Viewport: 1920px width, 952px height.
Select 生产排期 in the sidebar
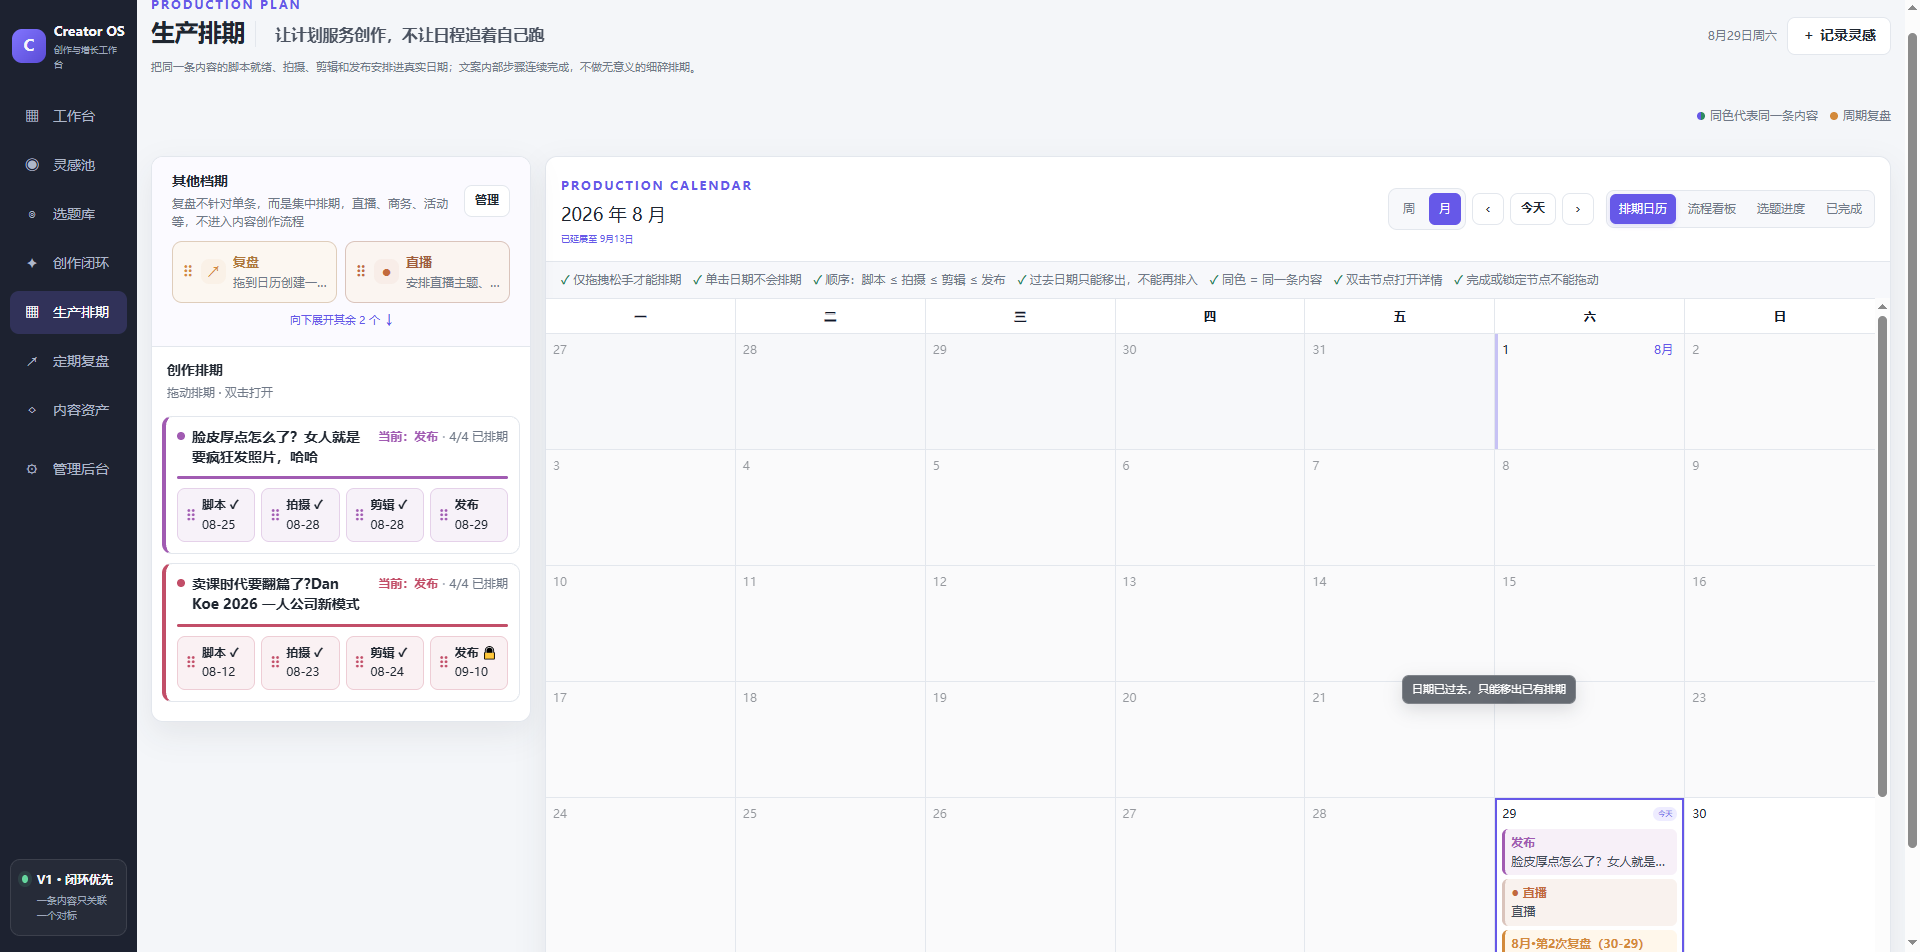pos(68,312)
